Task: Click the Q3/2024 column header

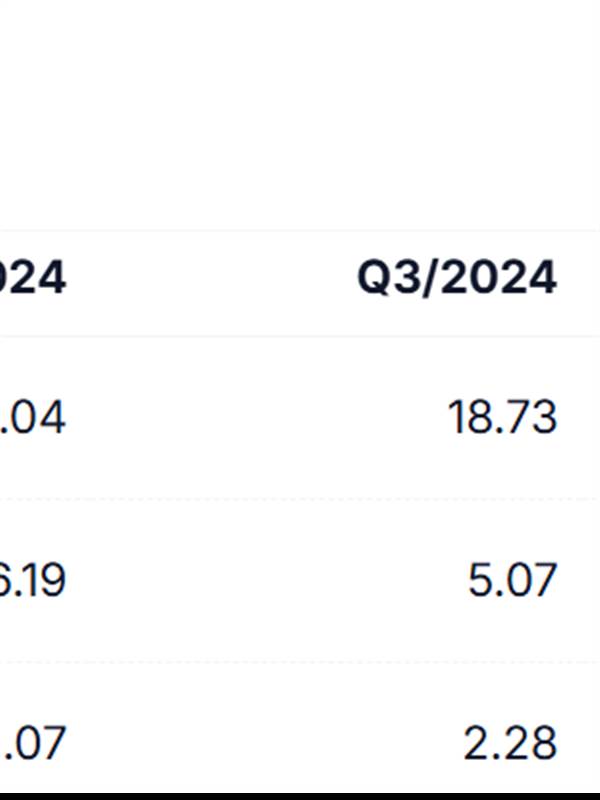Action: pos(456,278)
